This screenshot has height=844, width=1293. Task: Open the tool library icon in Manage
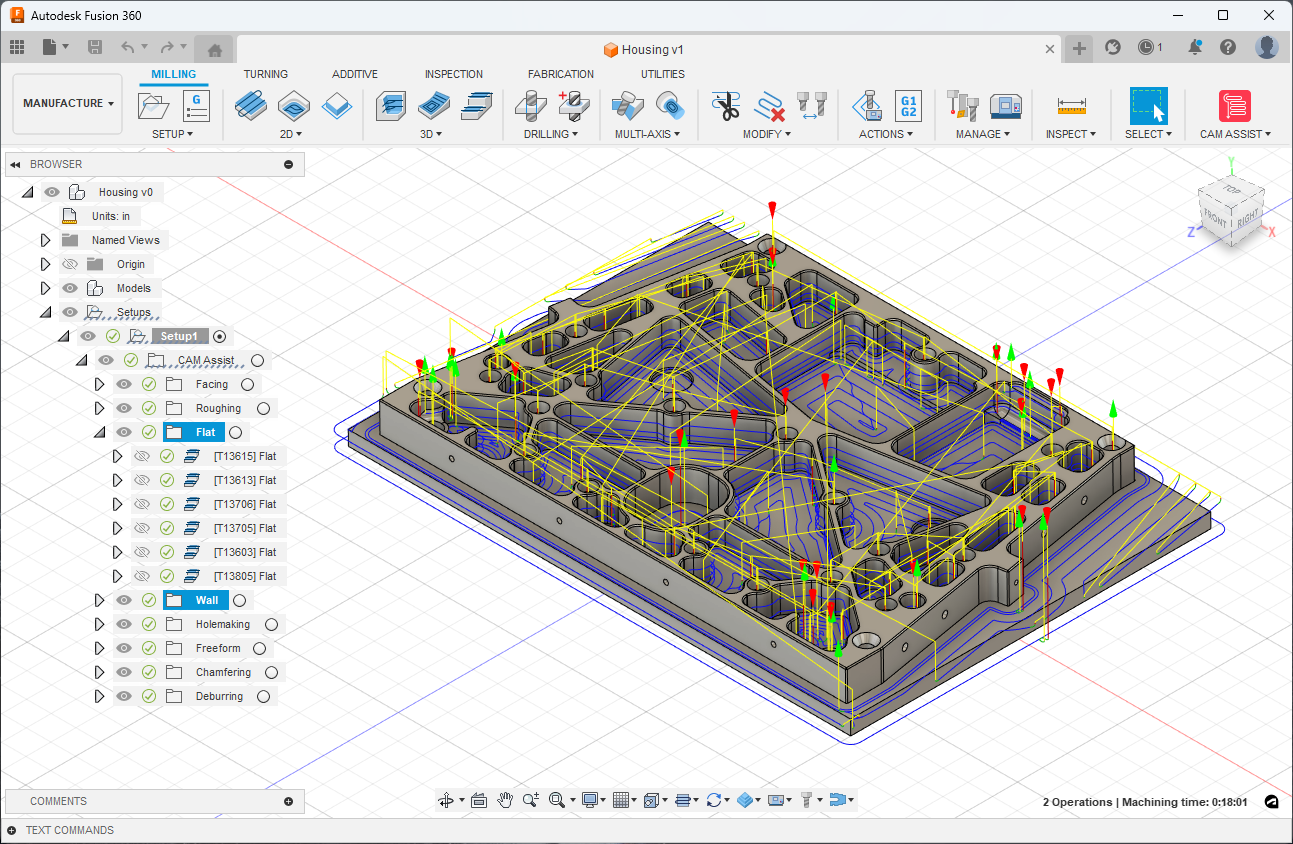click(x=962, y=105)
